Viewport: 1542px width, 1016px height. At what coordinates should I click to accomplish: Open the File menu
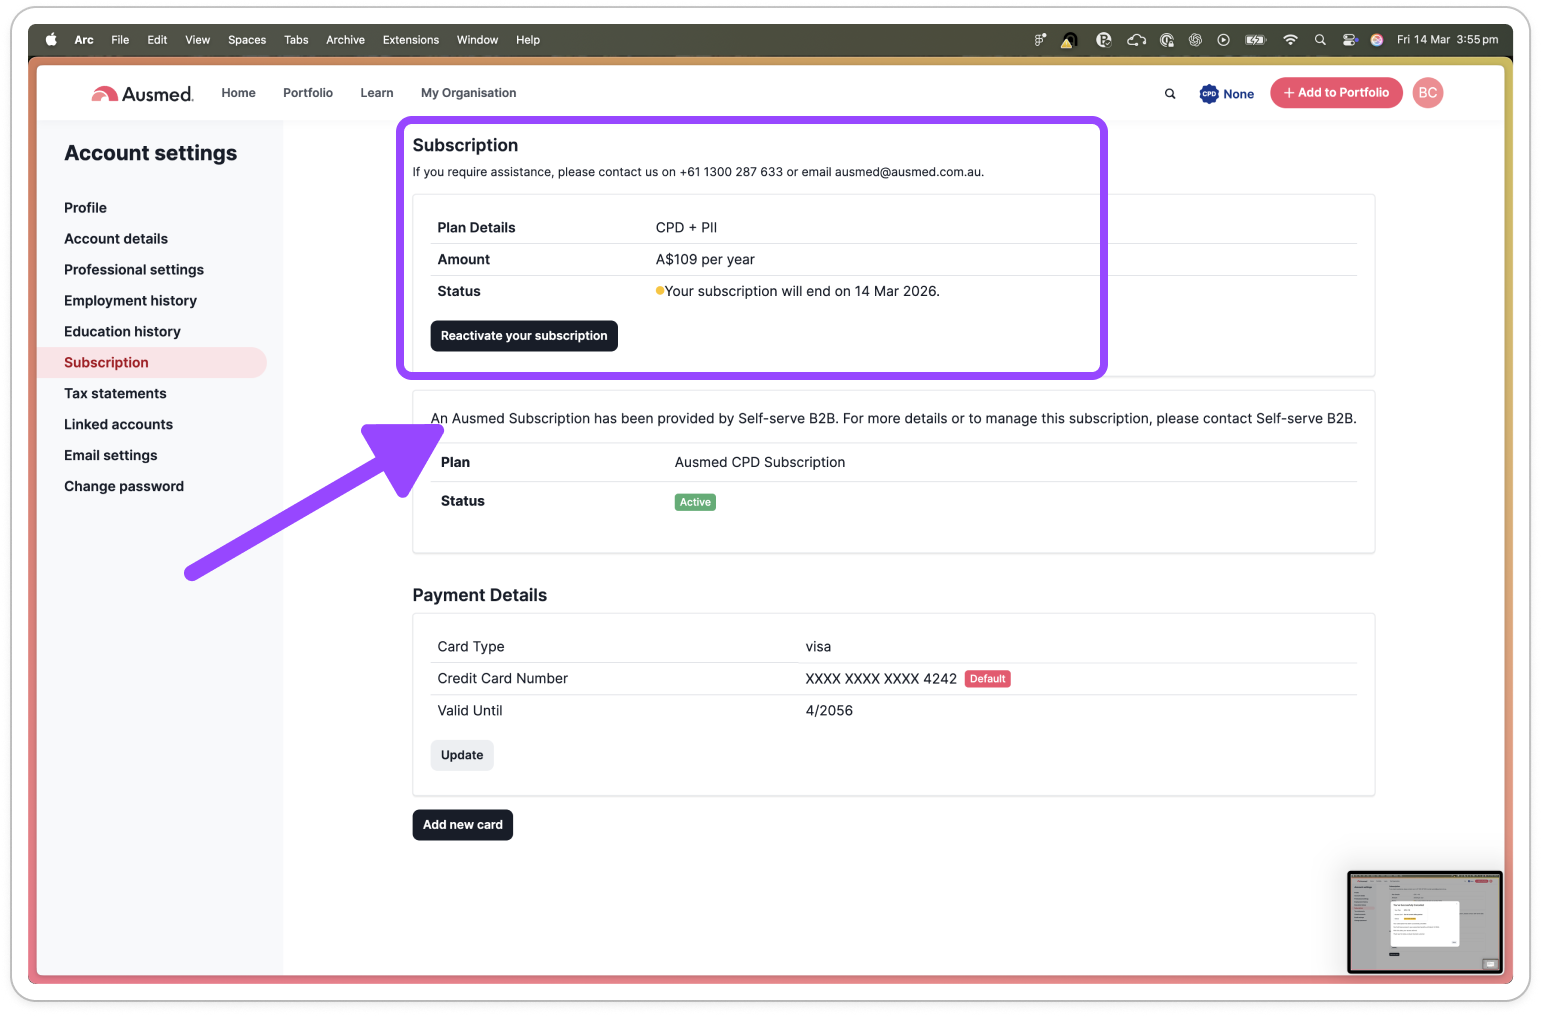[x=120, y=40]
